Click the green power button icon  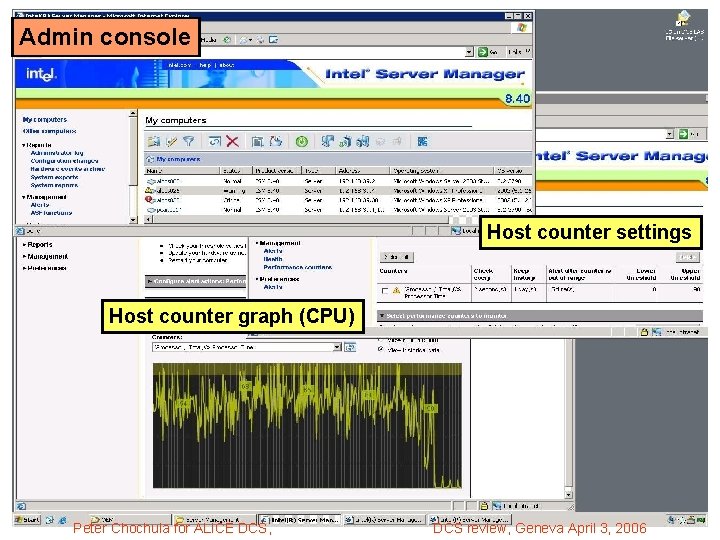(302, 141)
